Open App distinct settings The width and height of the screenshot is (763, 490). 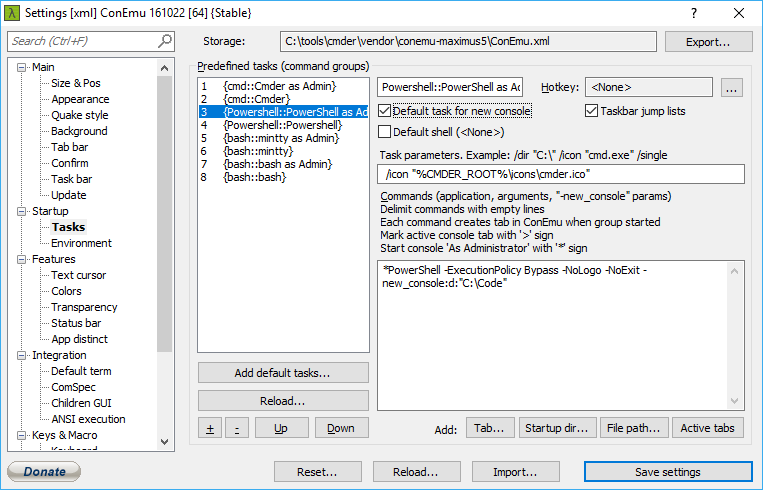[x=79, y=339]
